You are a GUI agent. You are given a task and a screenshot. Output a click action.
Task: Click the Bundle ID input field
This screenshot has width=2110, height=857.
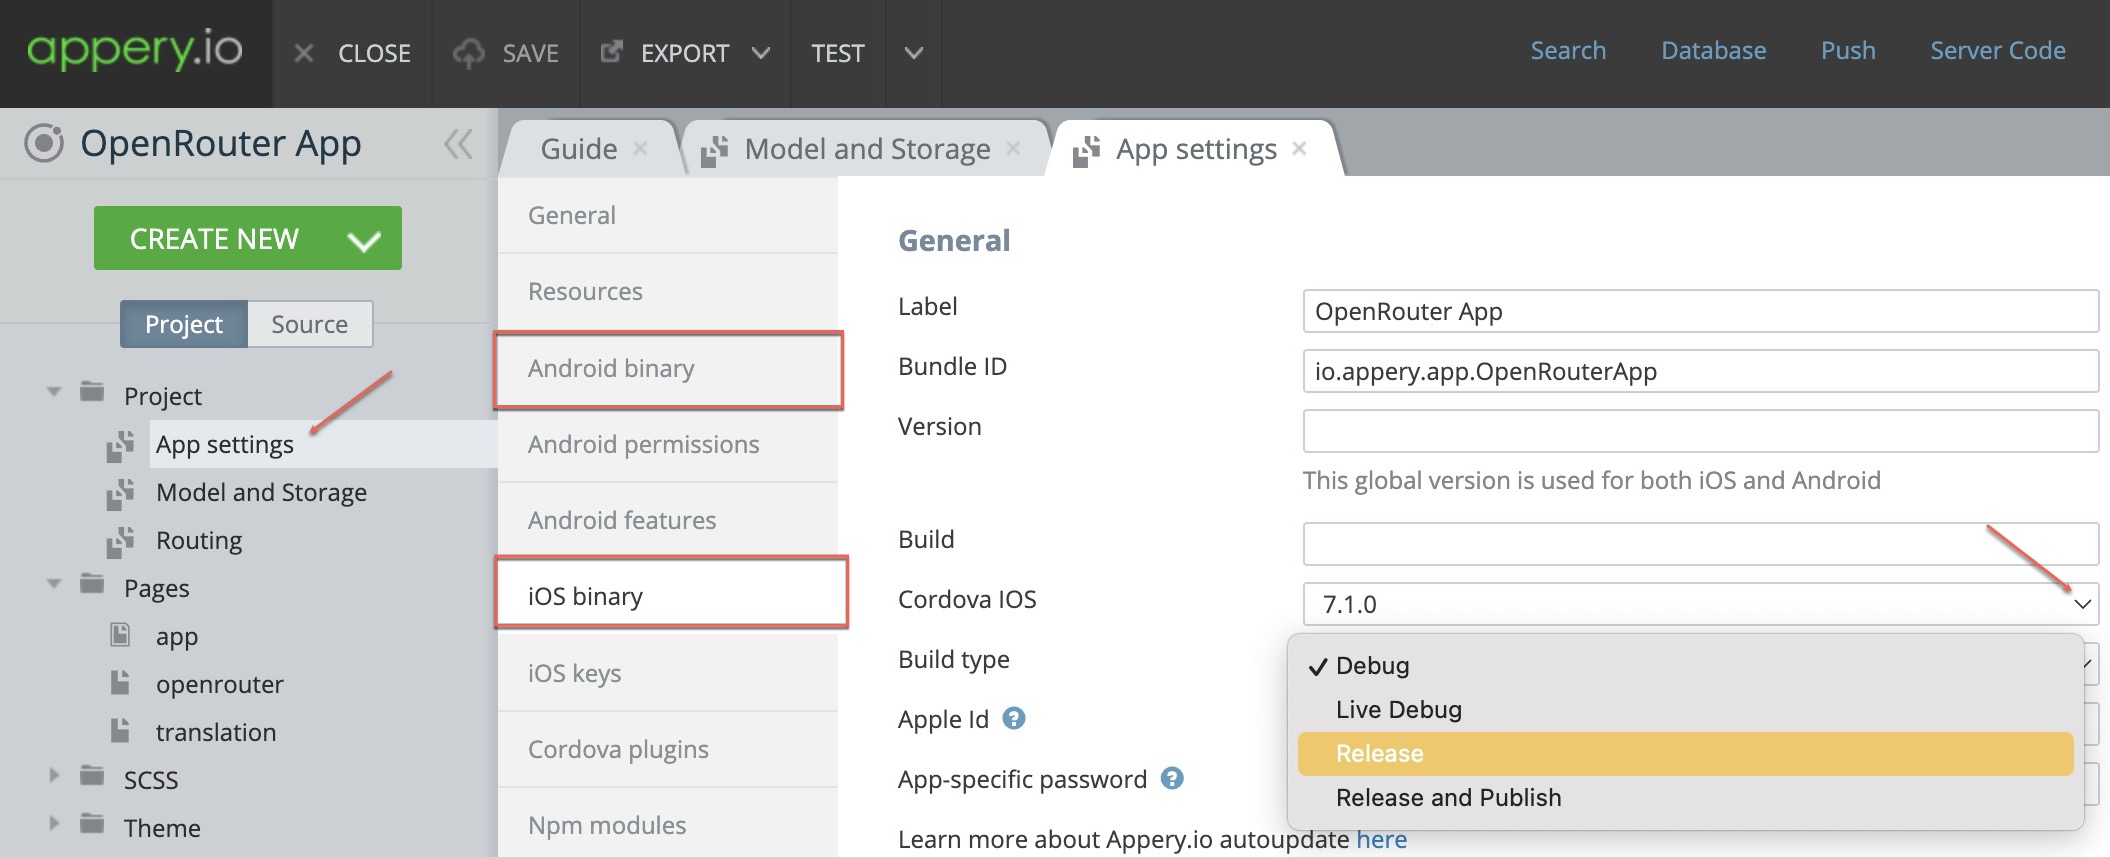1699,371
